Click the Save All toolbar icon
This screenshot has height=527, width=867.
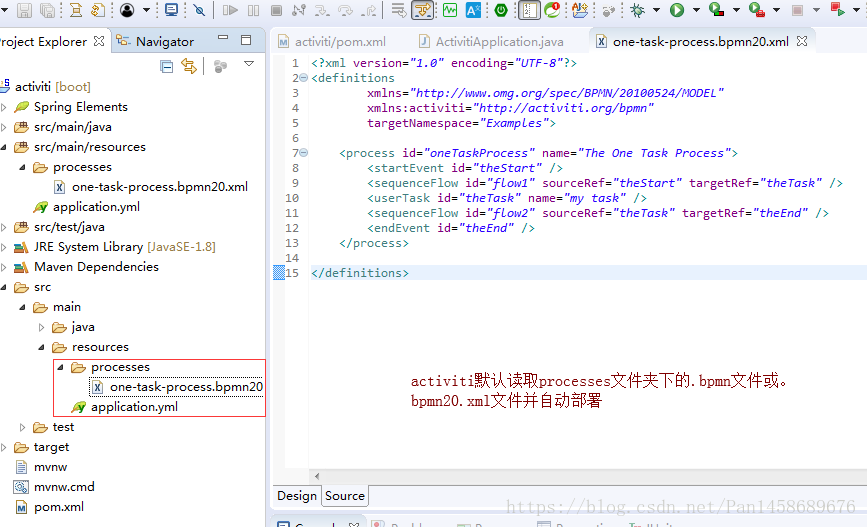point(48,10)
